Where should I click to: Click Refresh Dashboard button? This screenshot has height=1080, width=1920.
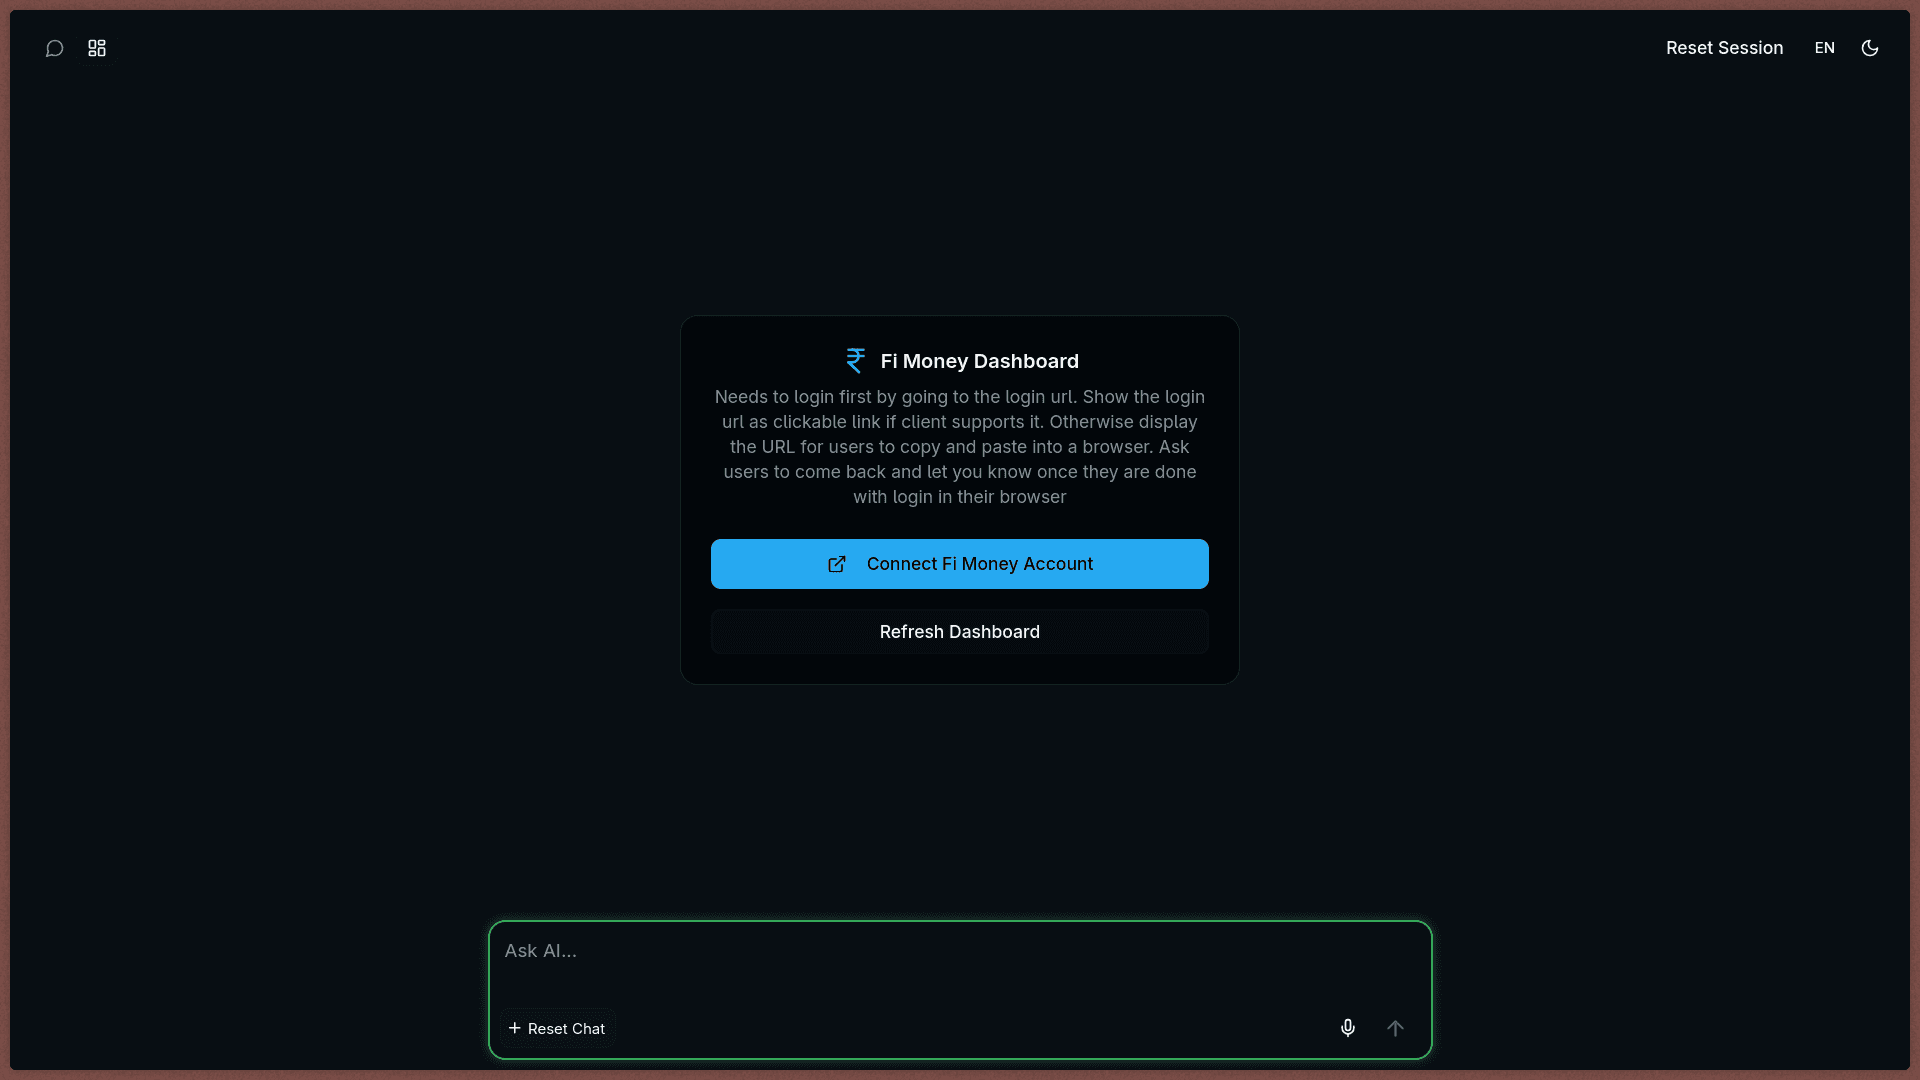tap(959, 632)
